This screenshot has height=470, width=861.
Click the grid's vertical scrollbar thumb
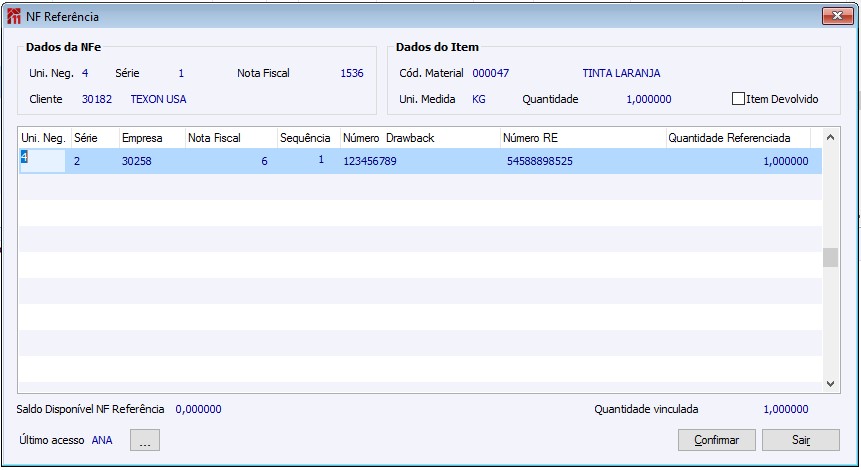830,258
